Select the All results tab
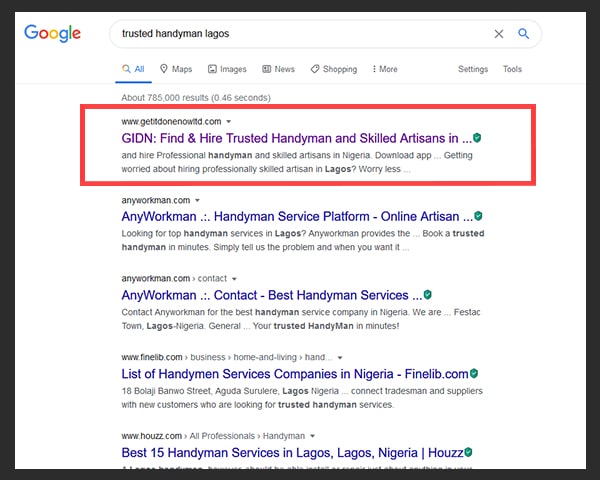600x480 pixels. pos(133,69)
